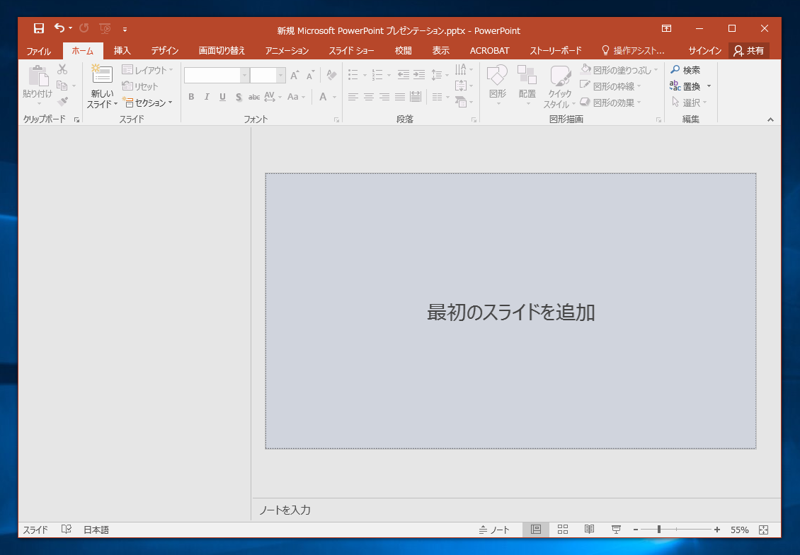Open the Replace (置換) dropdown arrow
Image resolution: width=800 pixels, height=555 pixels.
click(709, 87)
